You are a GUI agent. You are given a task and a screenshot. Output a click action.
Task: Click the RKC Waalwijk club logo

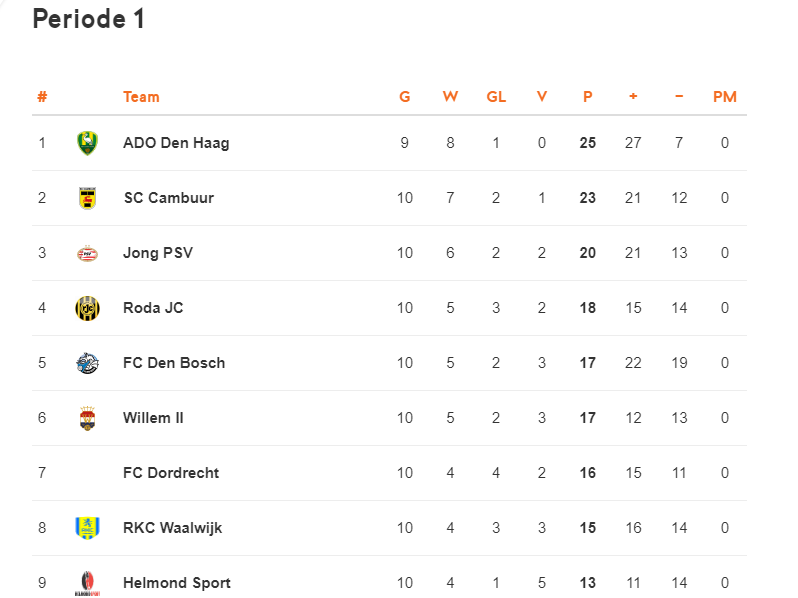[87, 528]
